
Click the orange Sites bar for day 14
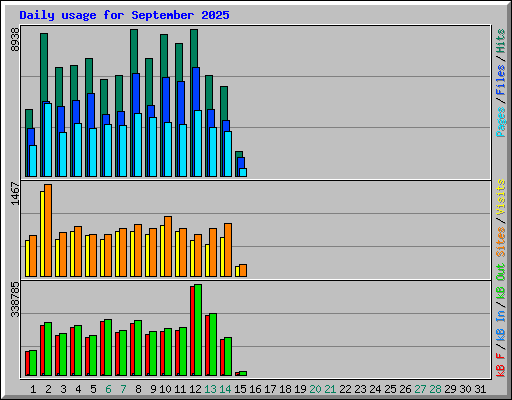[x=228, y=250]
